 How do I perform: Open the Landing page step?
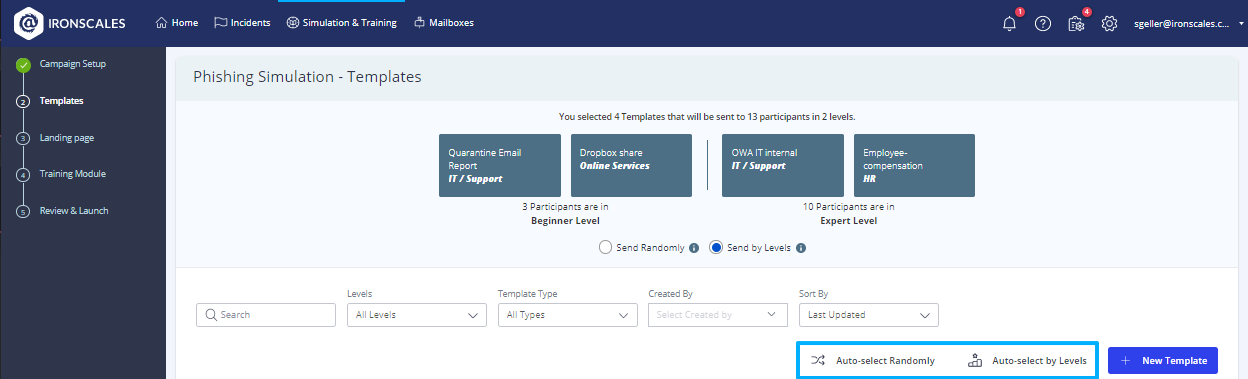click(67, 138)
